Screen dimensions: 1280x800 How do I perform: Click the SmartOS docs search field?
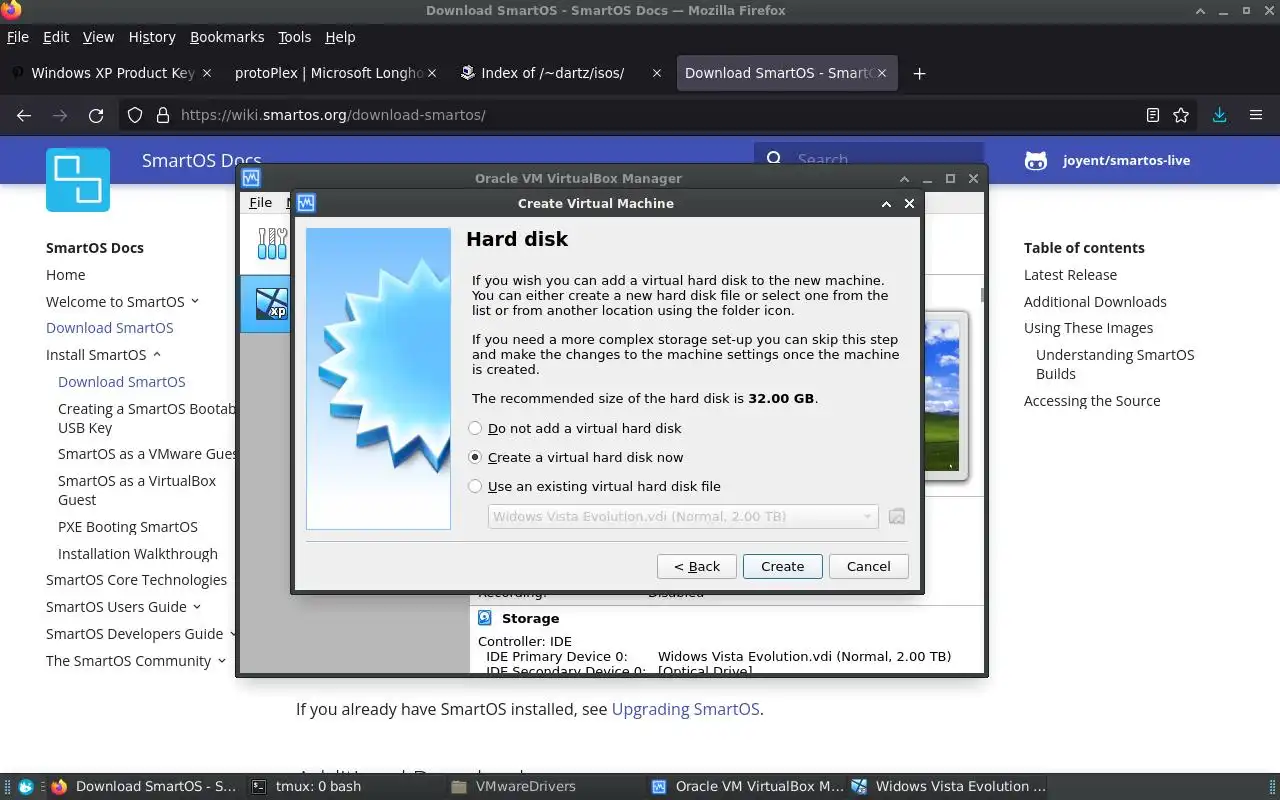[x=870, y=159]
